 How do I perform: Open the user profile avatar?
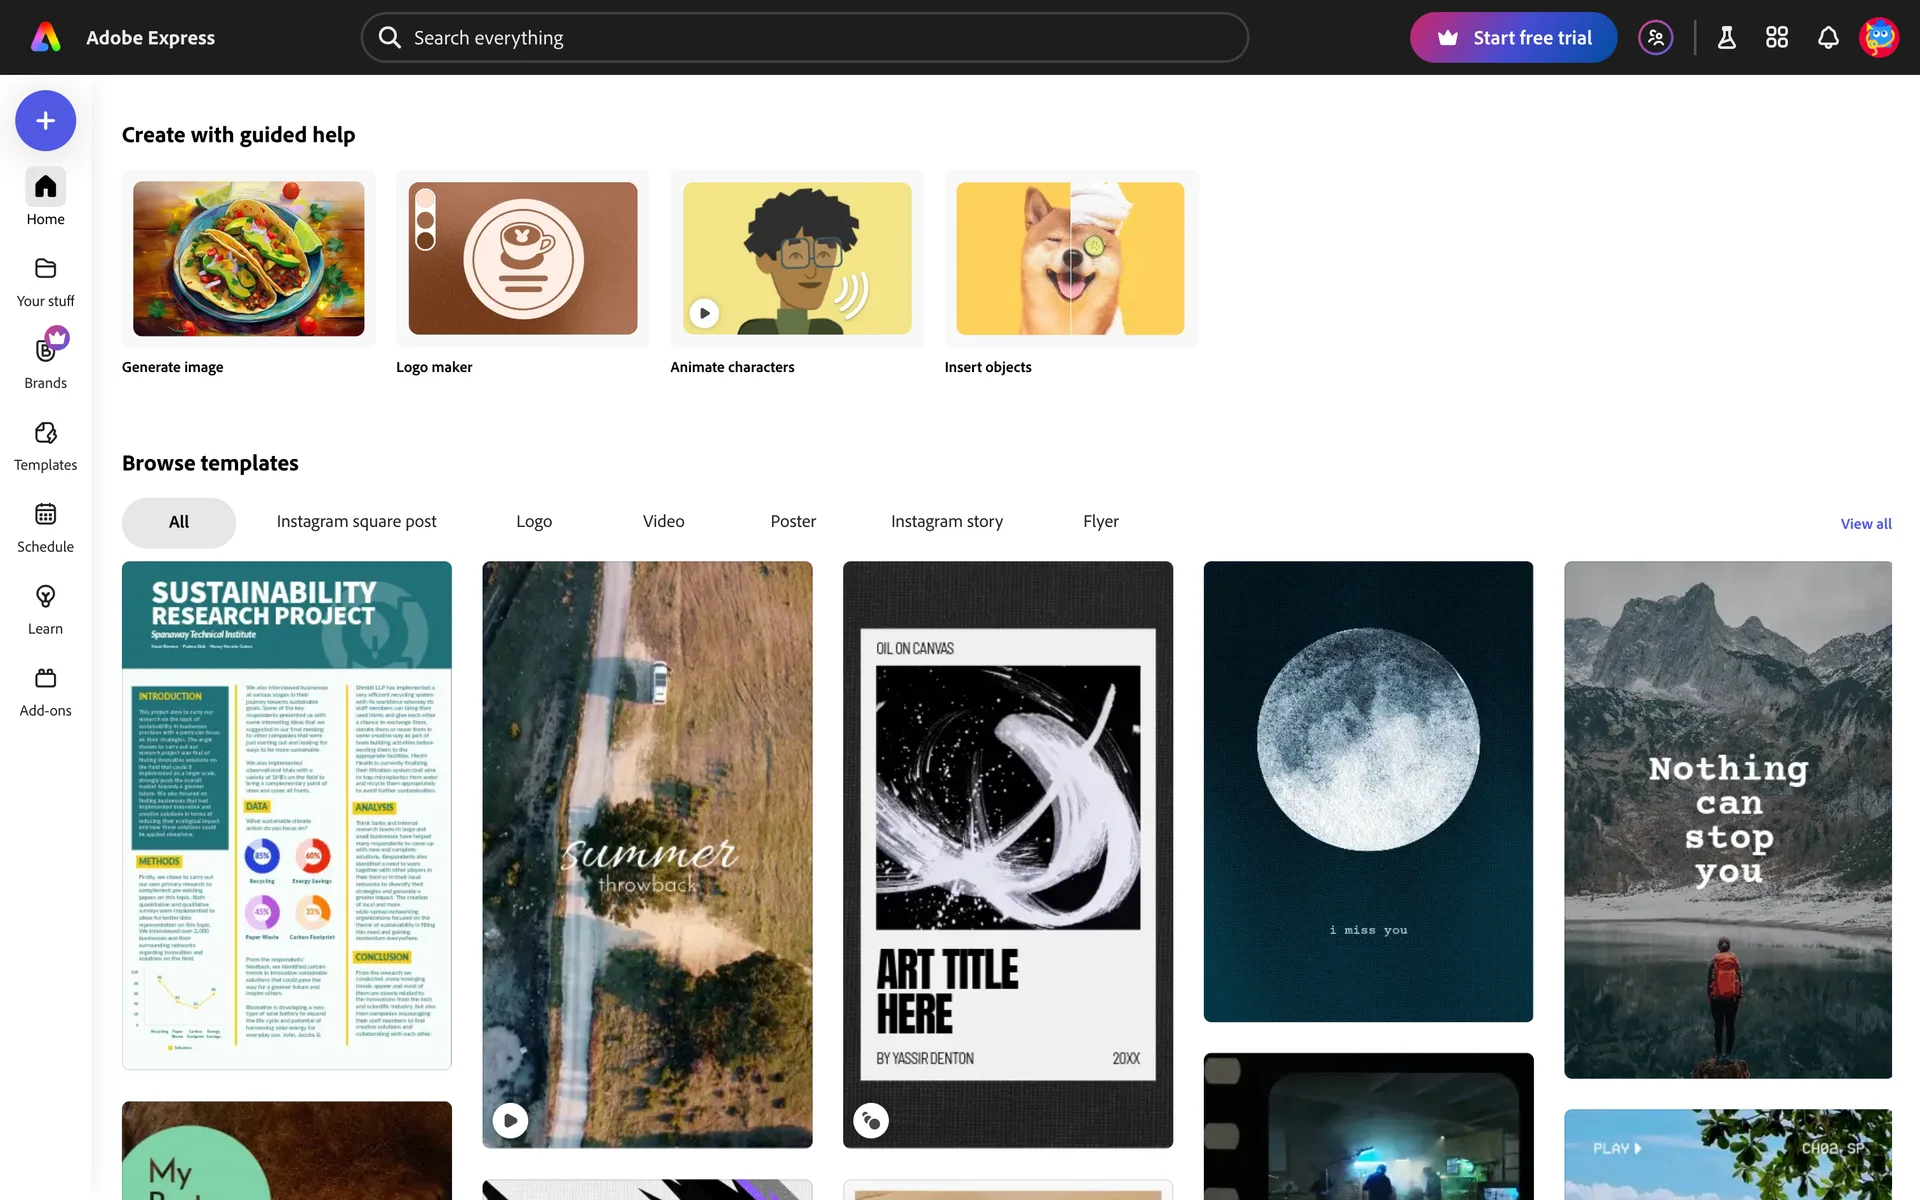(x=1879, y=38)
